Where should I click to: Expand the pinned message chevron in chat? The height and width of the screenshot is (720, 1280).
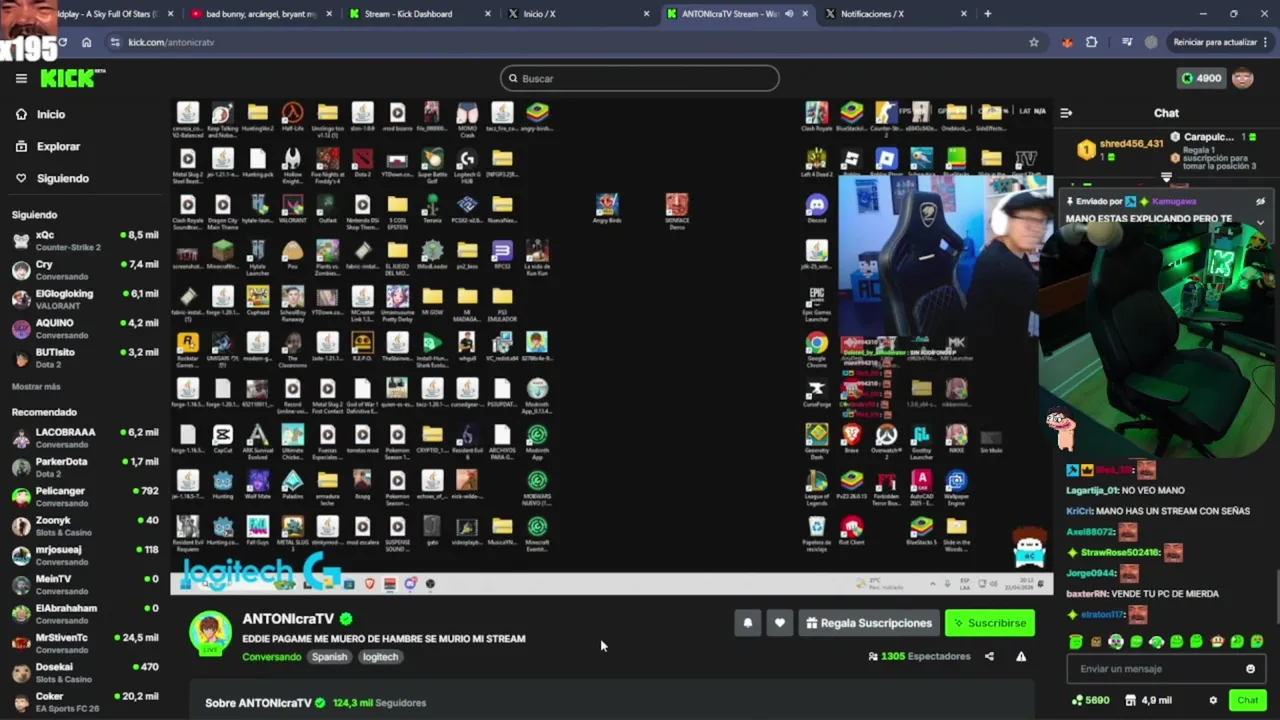click(x=1260, y=223)
